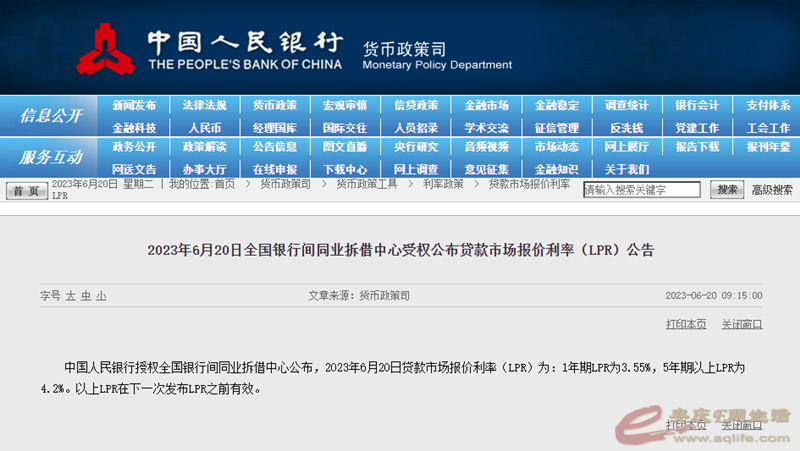Open 货币政策工具 breadcrumb link
The image size is (800, 451).
366,184
